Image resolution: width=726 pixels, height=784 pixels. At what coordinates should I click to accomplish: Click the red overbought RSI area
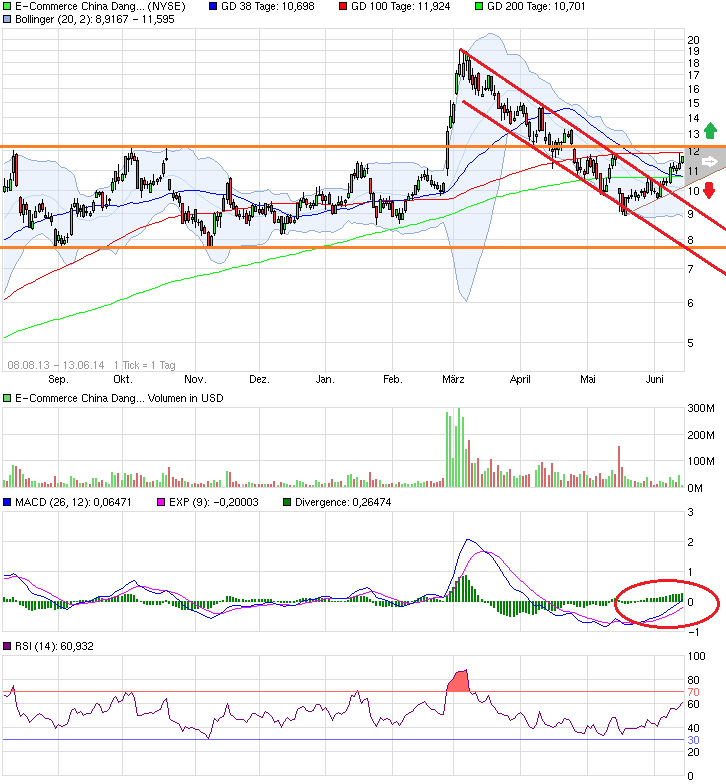[459, 681]
